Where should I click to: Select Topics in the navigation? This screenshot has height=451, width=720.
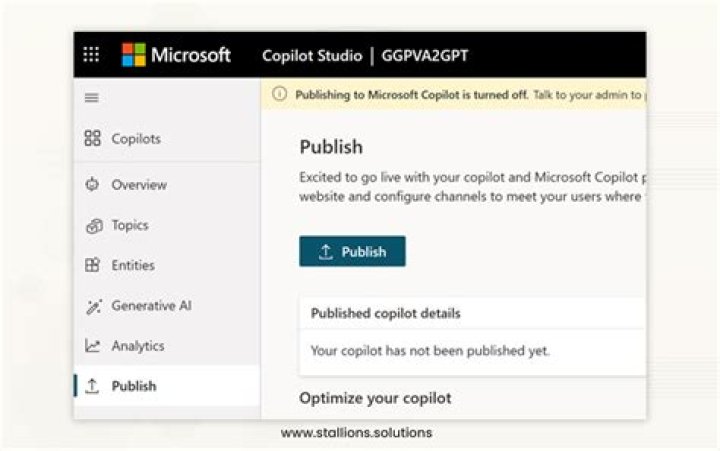point(130,226)
